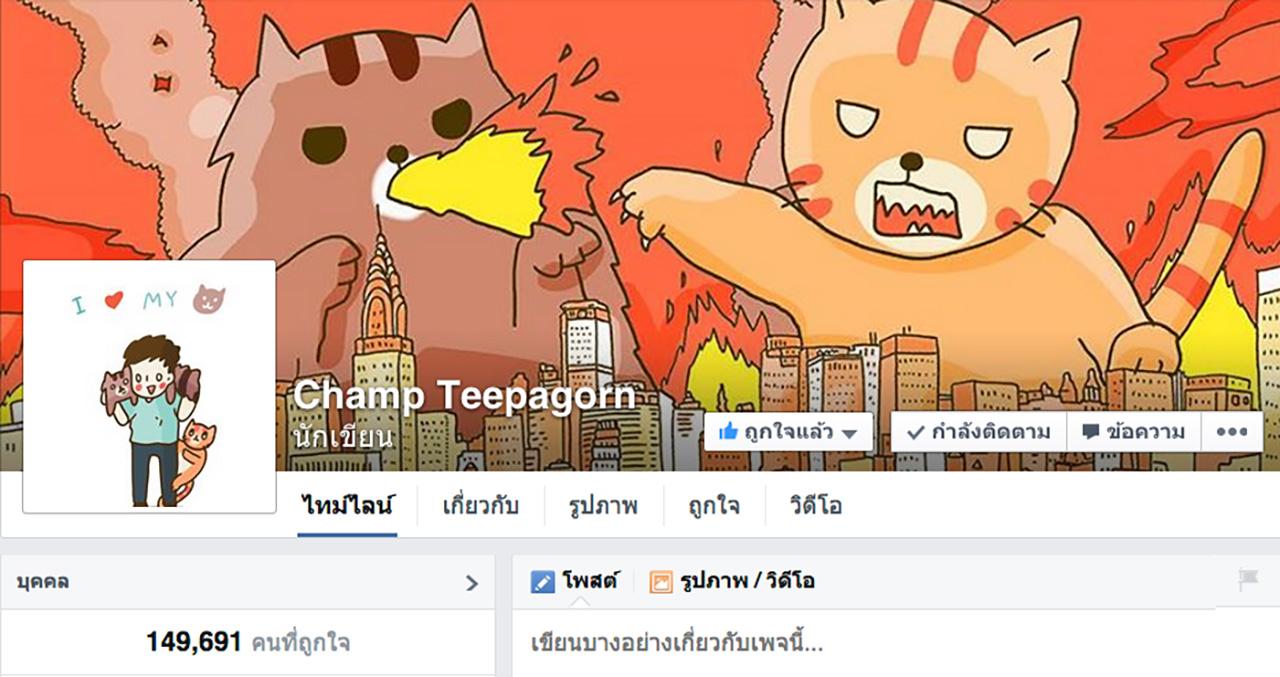Viewport: 1280px width, 677px height.
Task: Click the ข้อความ message button
Action: pyautogui.click(x=1132, y=432)
